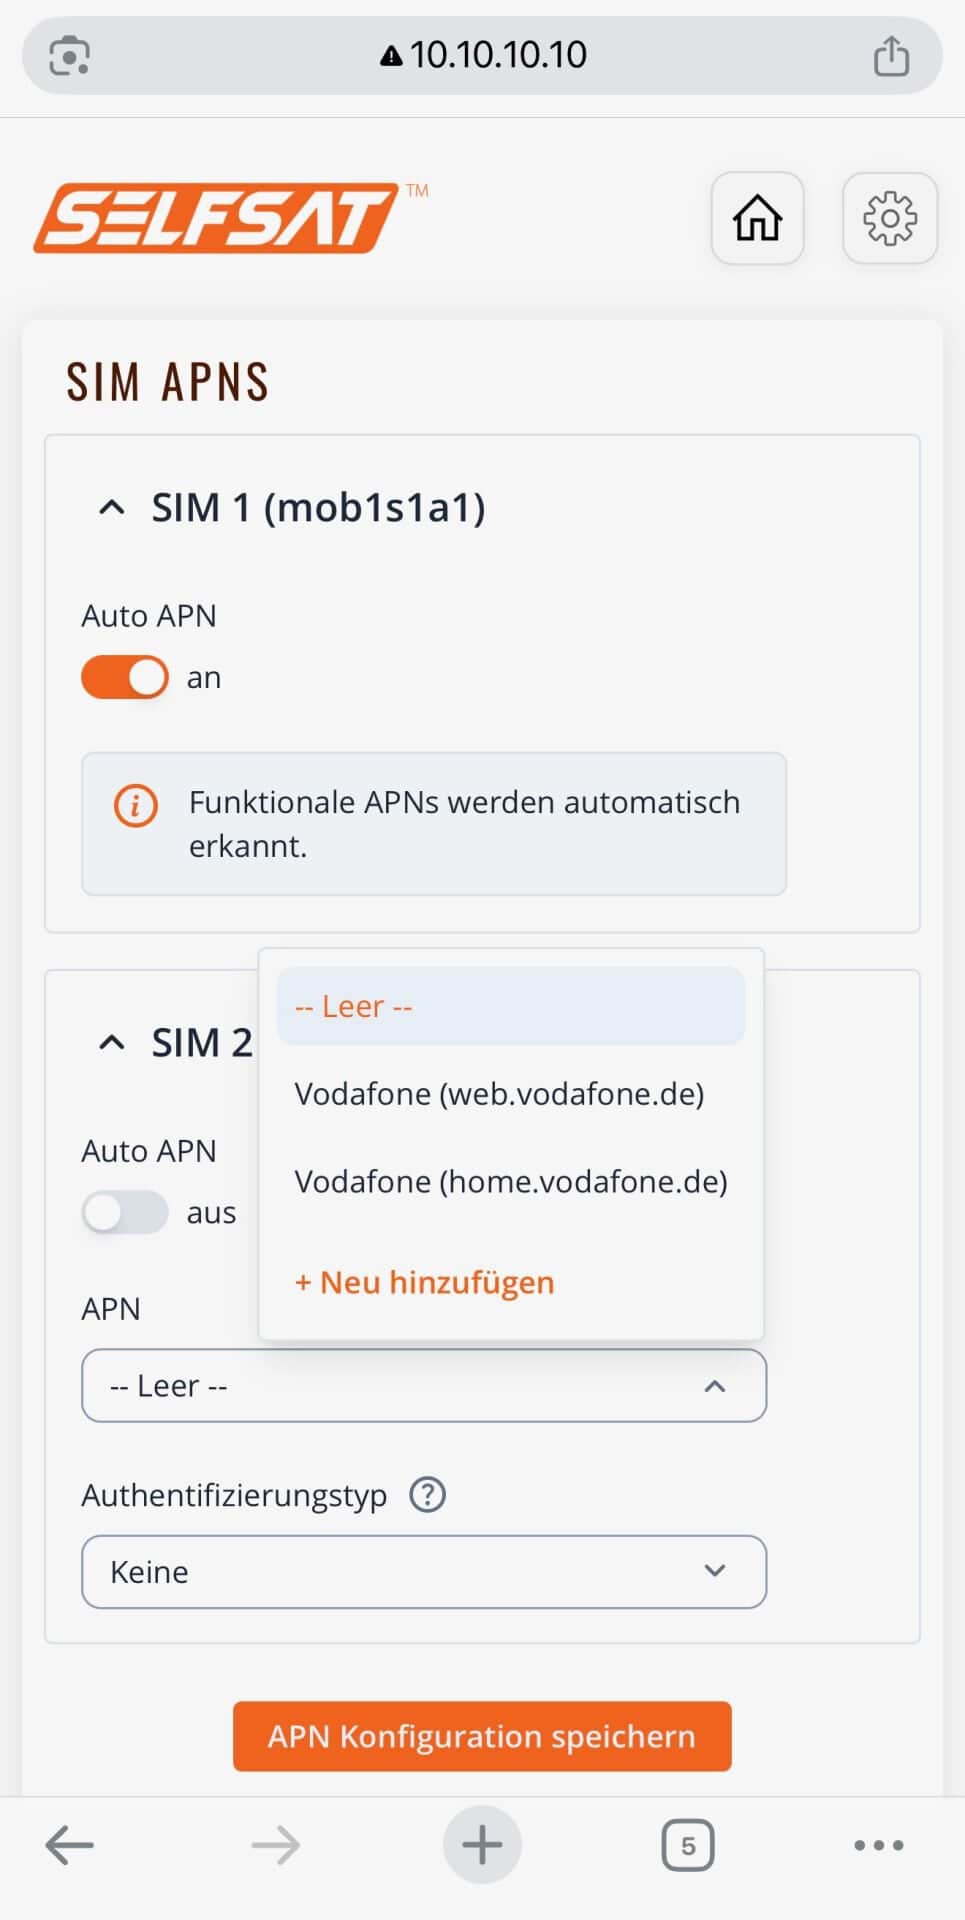Collapse the SIM 2 section via its chevron
Viewport: 965px width, 1920px height.
pyautogui.click(x=111, y=1043)
